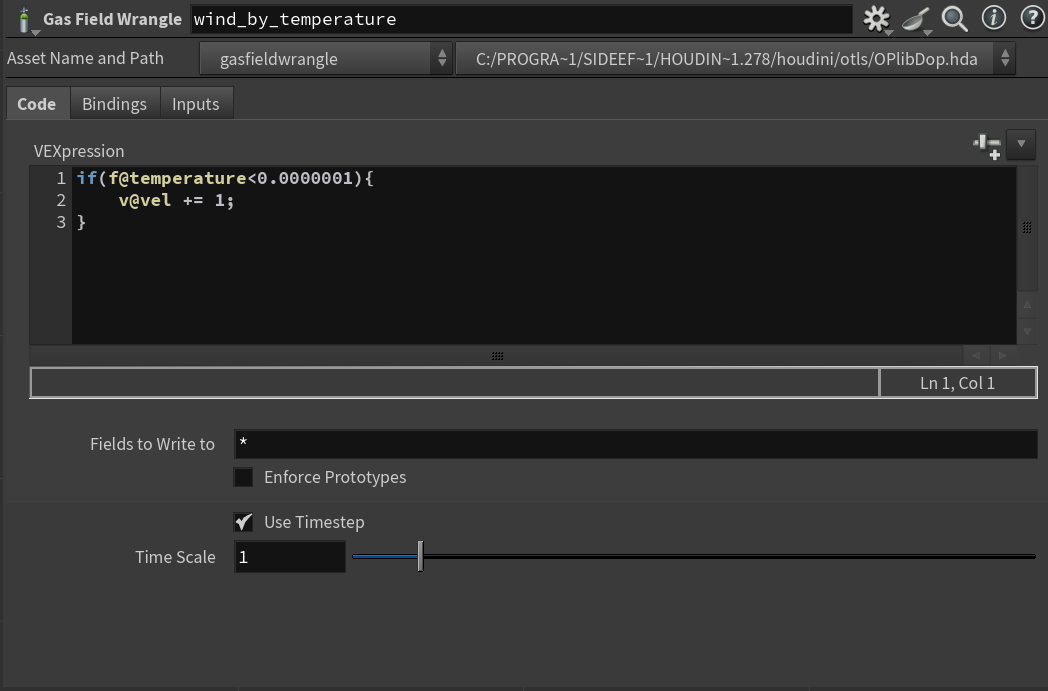Open the OPlibDop.hda path dropdown
Viewport: 1048px width, 691px height.
735,59
